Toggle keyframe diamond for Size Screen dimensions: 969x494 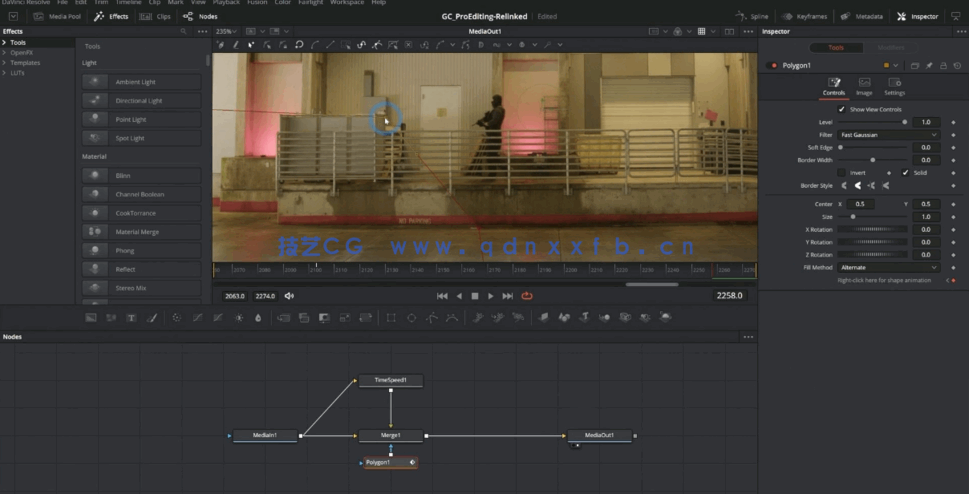[x=954, y=217]
